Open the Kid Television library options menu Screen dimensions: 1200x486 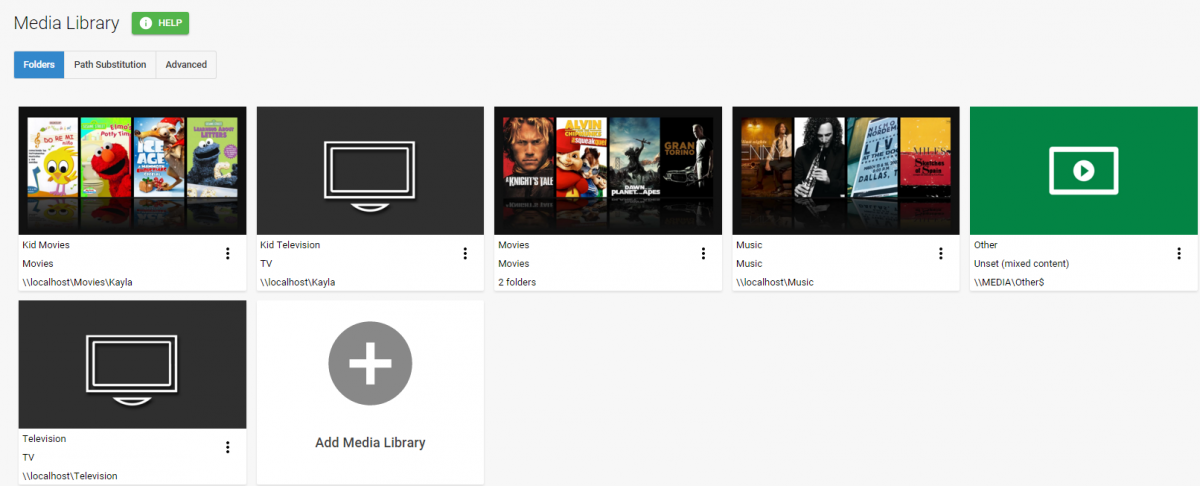465,253
